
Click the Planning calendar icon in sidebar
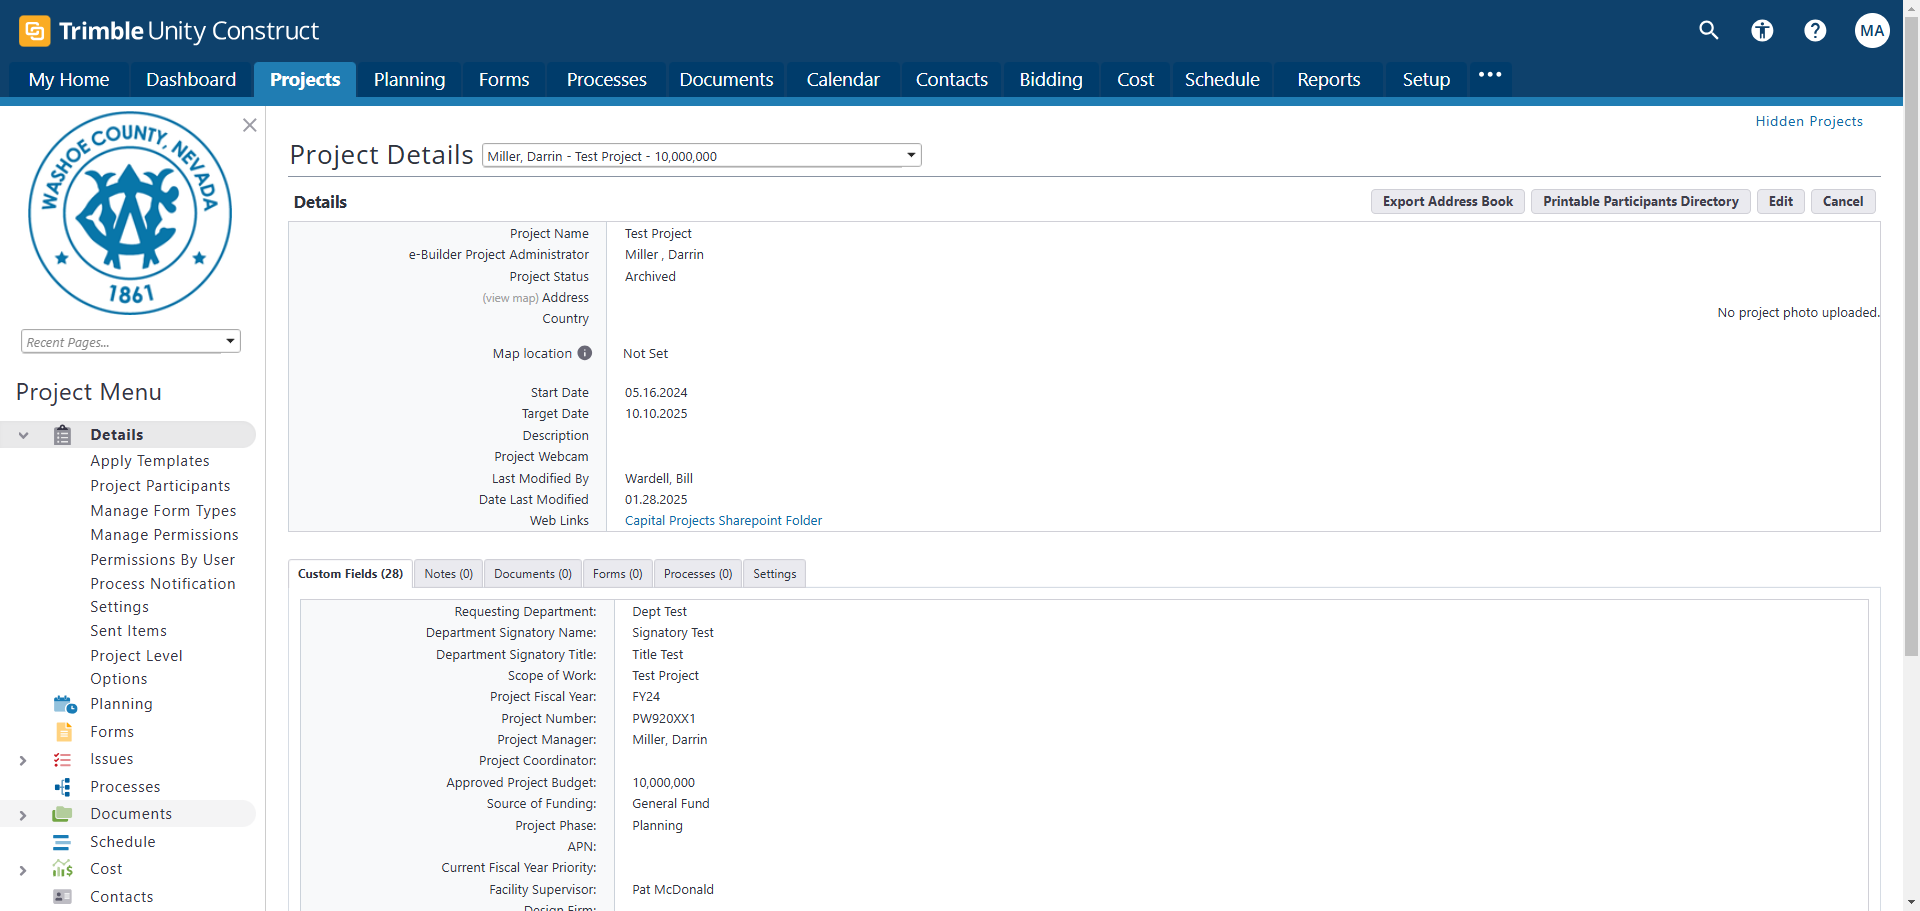(64, 704)
